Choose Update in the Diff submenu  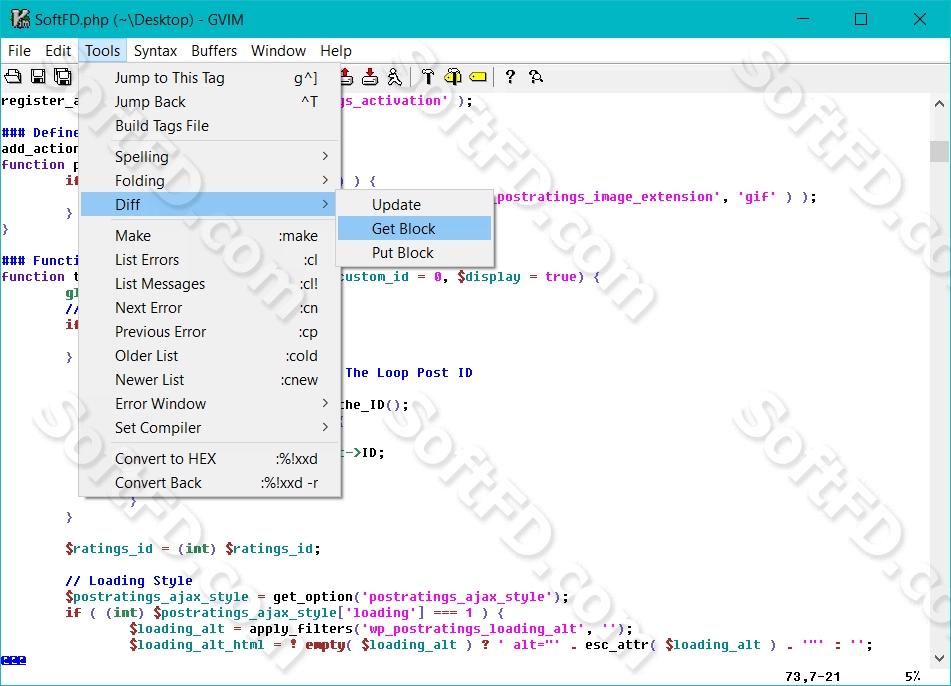415,204
